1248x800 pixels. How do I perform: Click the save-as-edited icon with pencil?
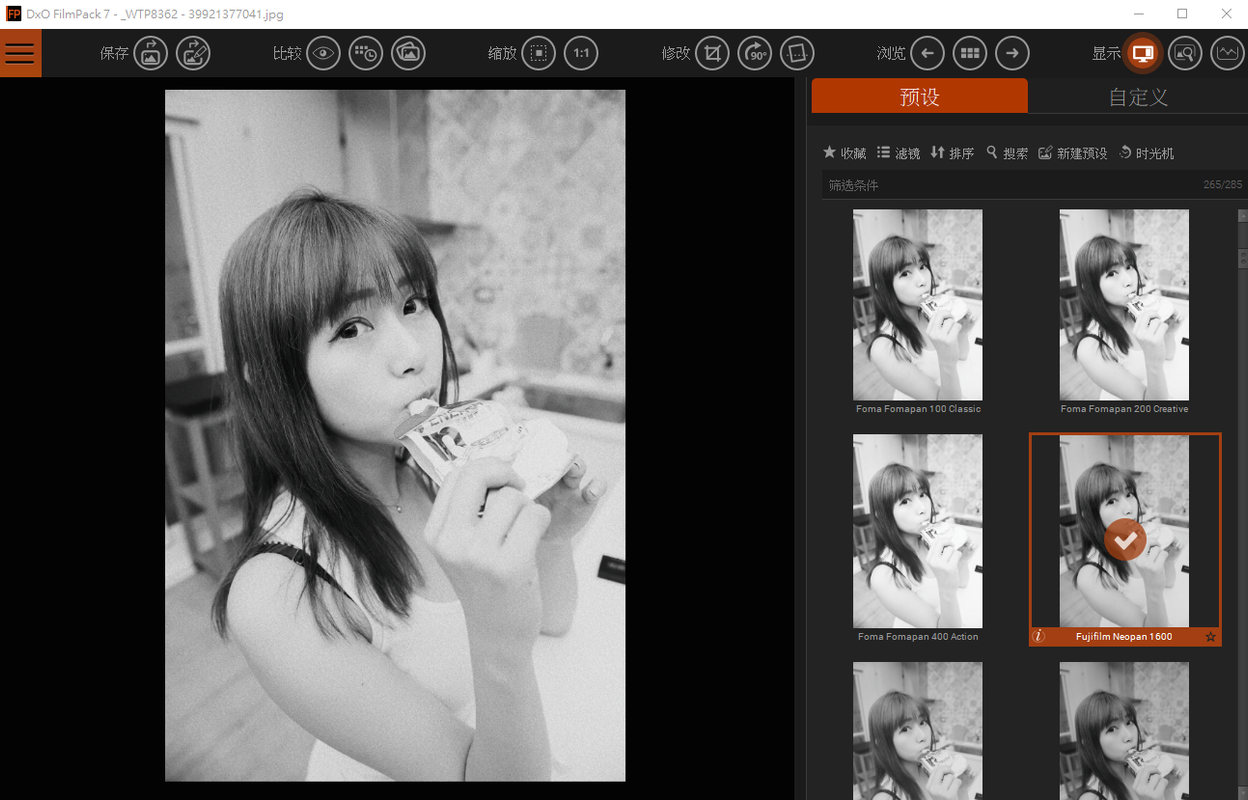[x=193, y=53]
